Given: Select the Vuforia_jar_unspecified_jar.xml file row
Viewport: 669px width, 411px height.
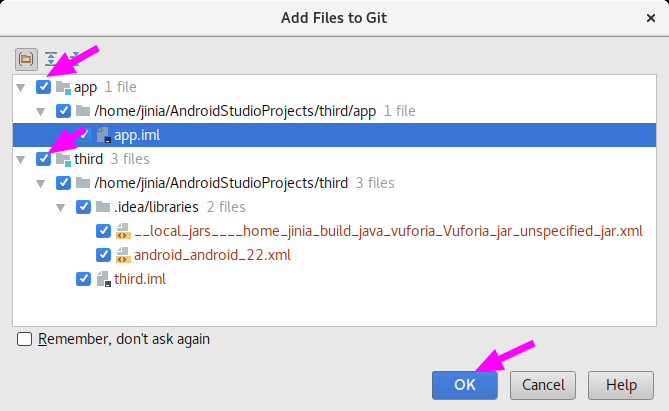Looking at the screenshot, I should 334,231.
